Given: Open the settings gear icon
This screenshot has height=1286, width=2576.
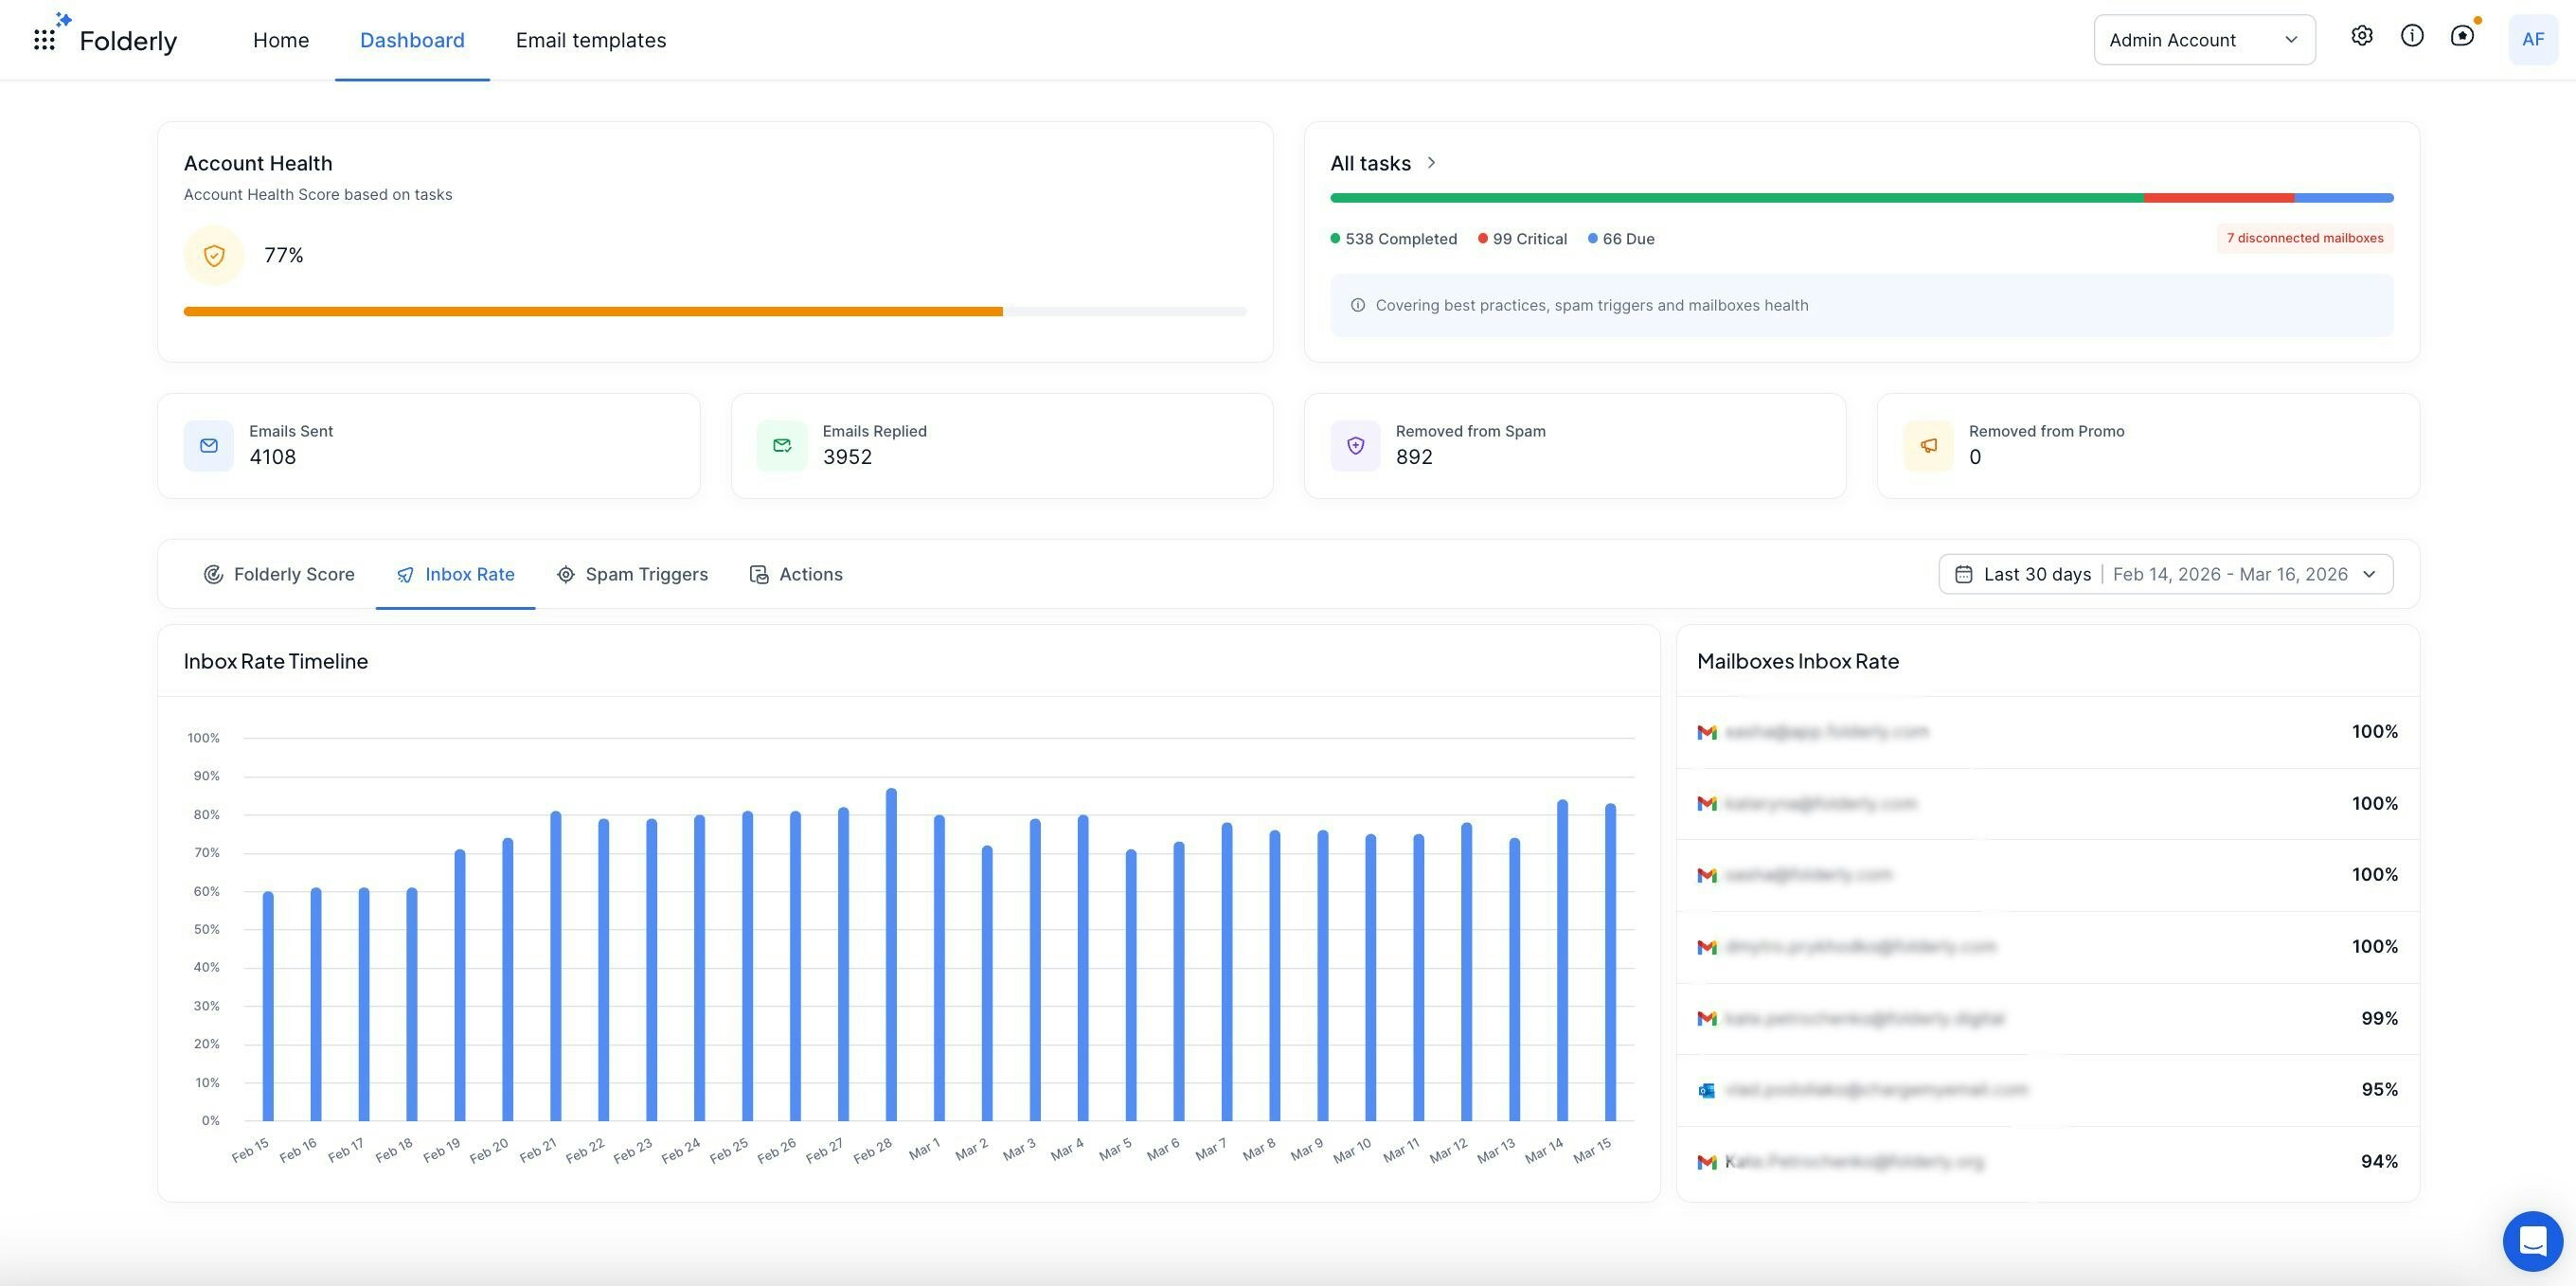Looking at the screenshot, I should click(x=2361, y=36).
